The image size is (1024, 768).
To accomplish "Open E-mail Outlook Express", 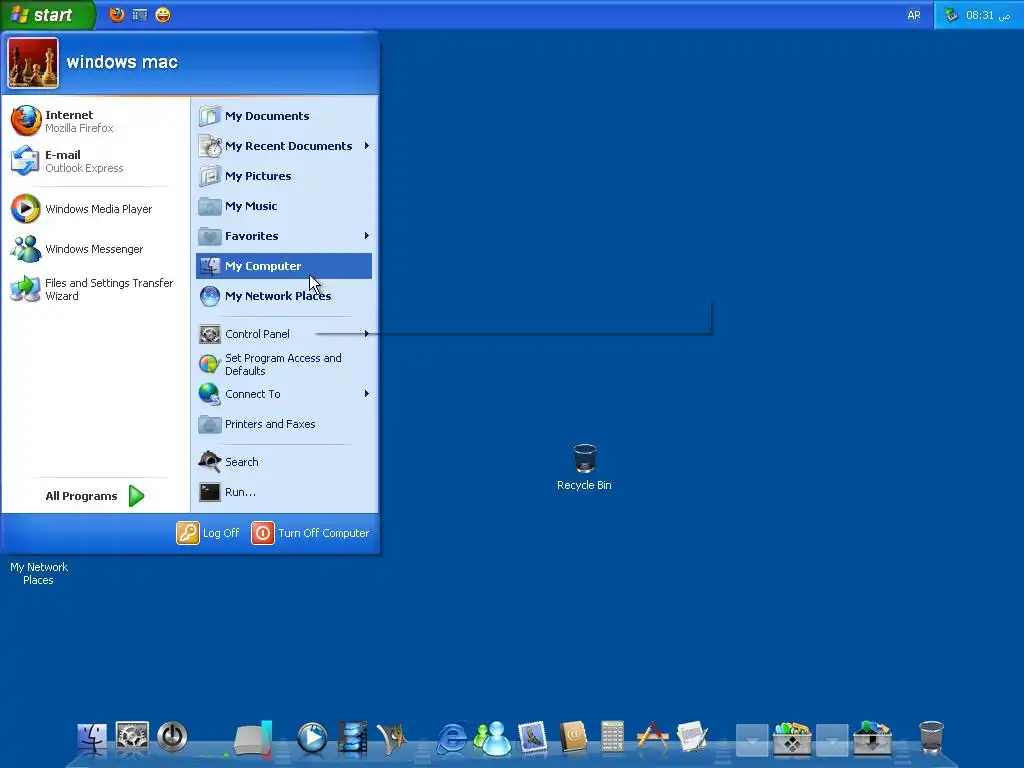I will click(95, 161).
